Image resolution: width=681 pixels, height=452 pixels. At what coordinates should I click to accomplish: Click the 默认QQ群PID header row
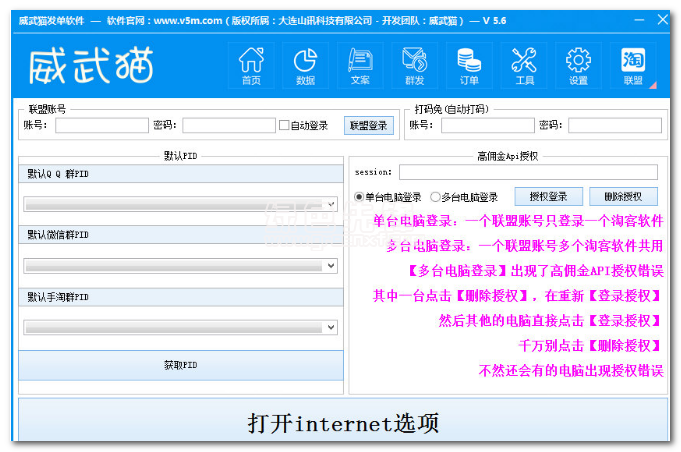pos(181,174)
